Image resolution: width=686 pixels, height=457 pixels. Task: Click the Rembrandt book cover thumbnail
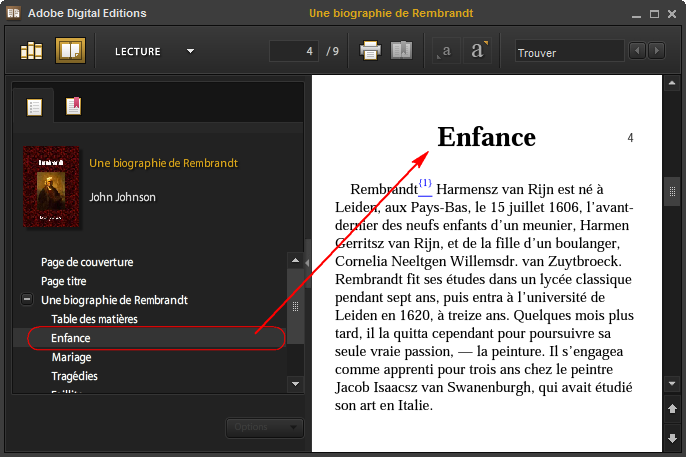[x=51, y=187]
